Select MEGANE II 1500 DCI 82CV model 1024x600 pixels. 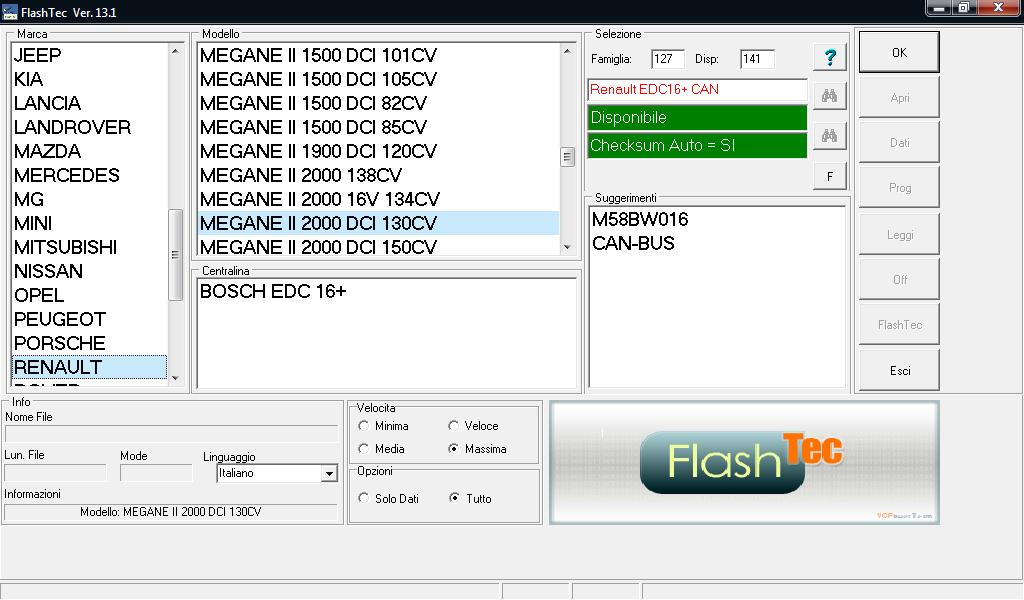[x=378, y=103]
